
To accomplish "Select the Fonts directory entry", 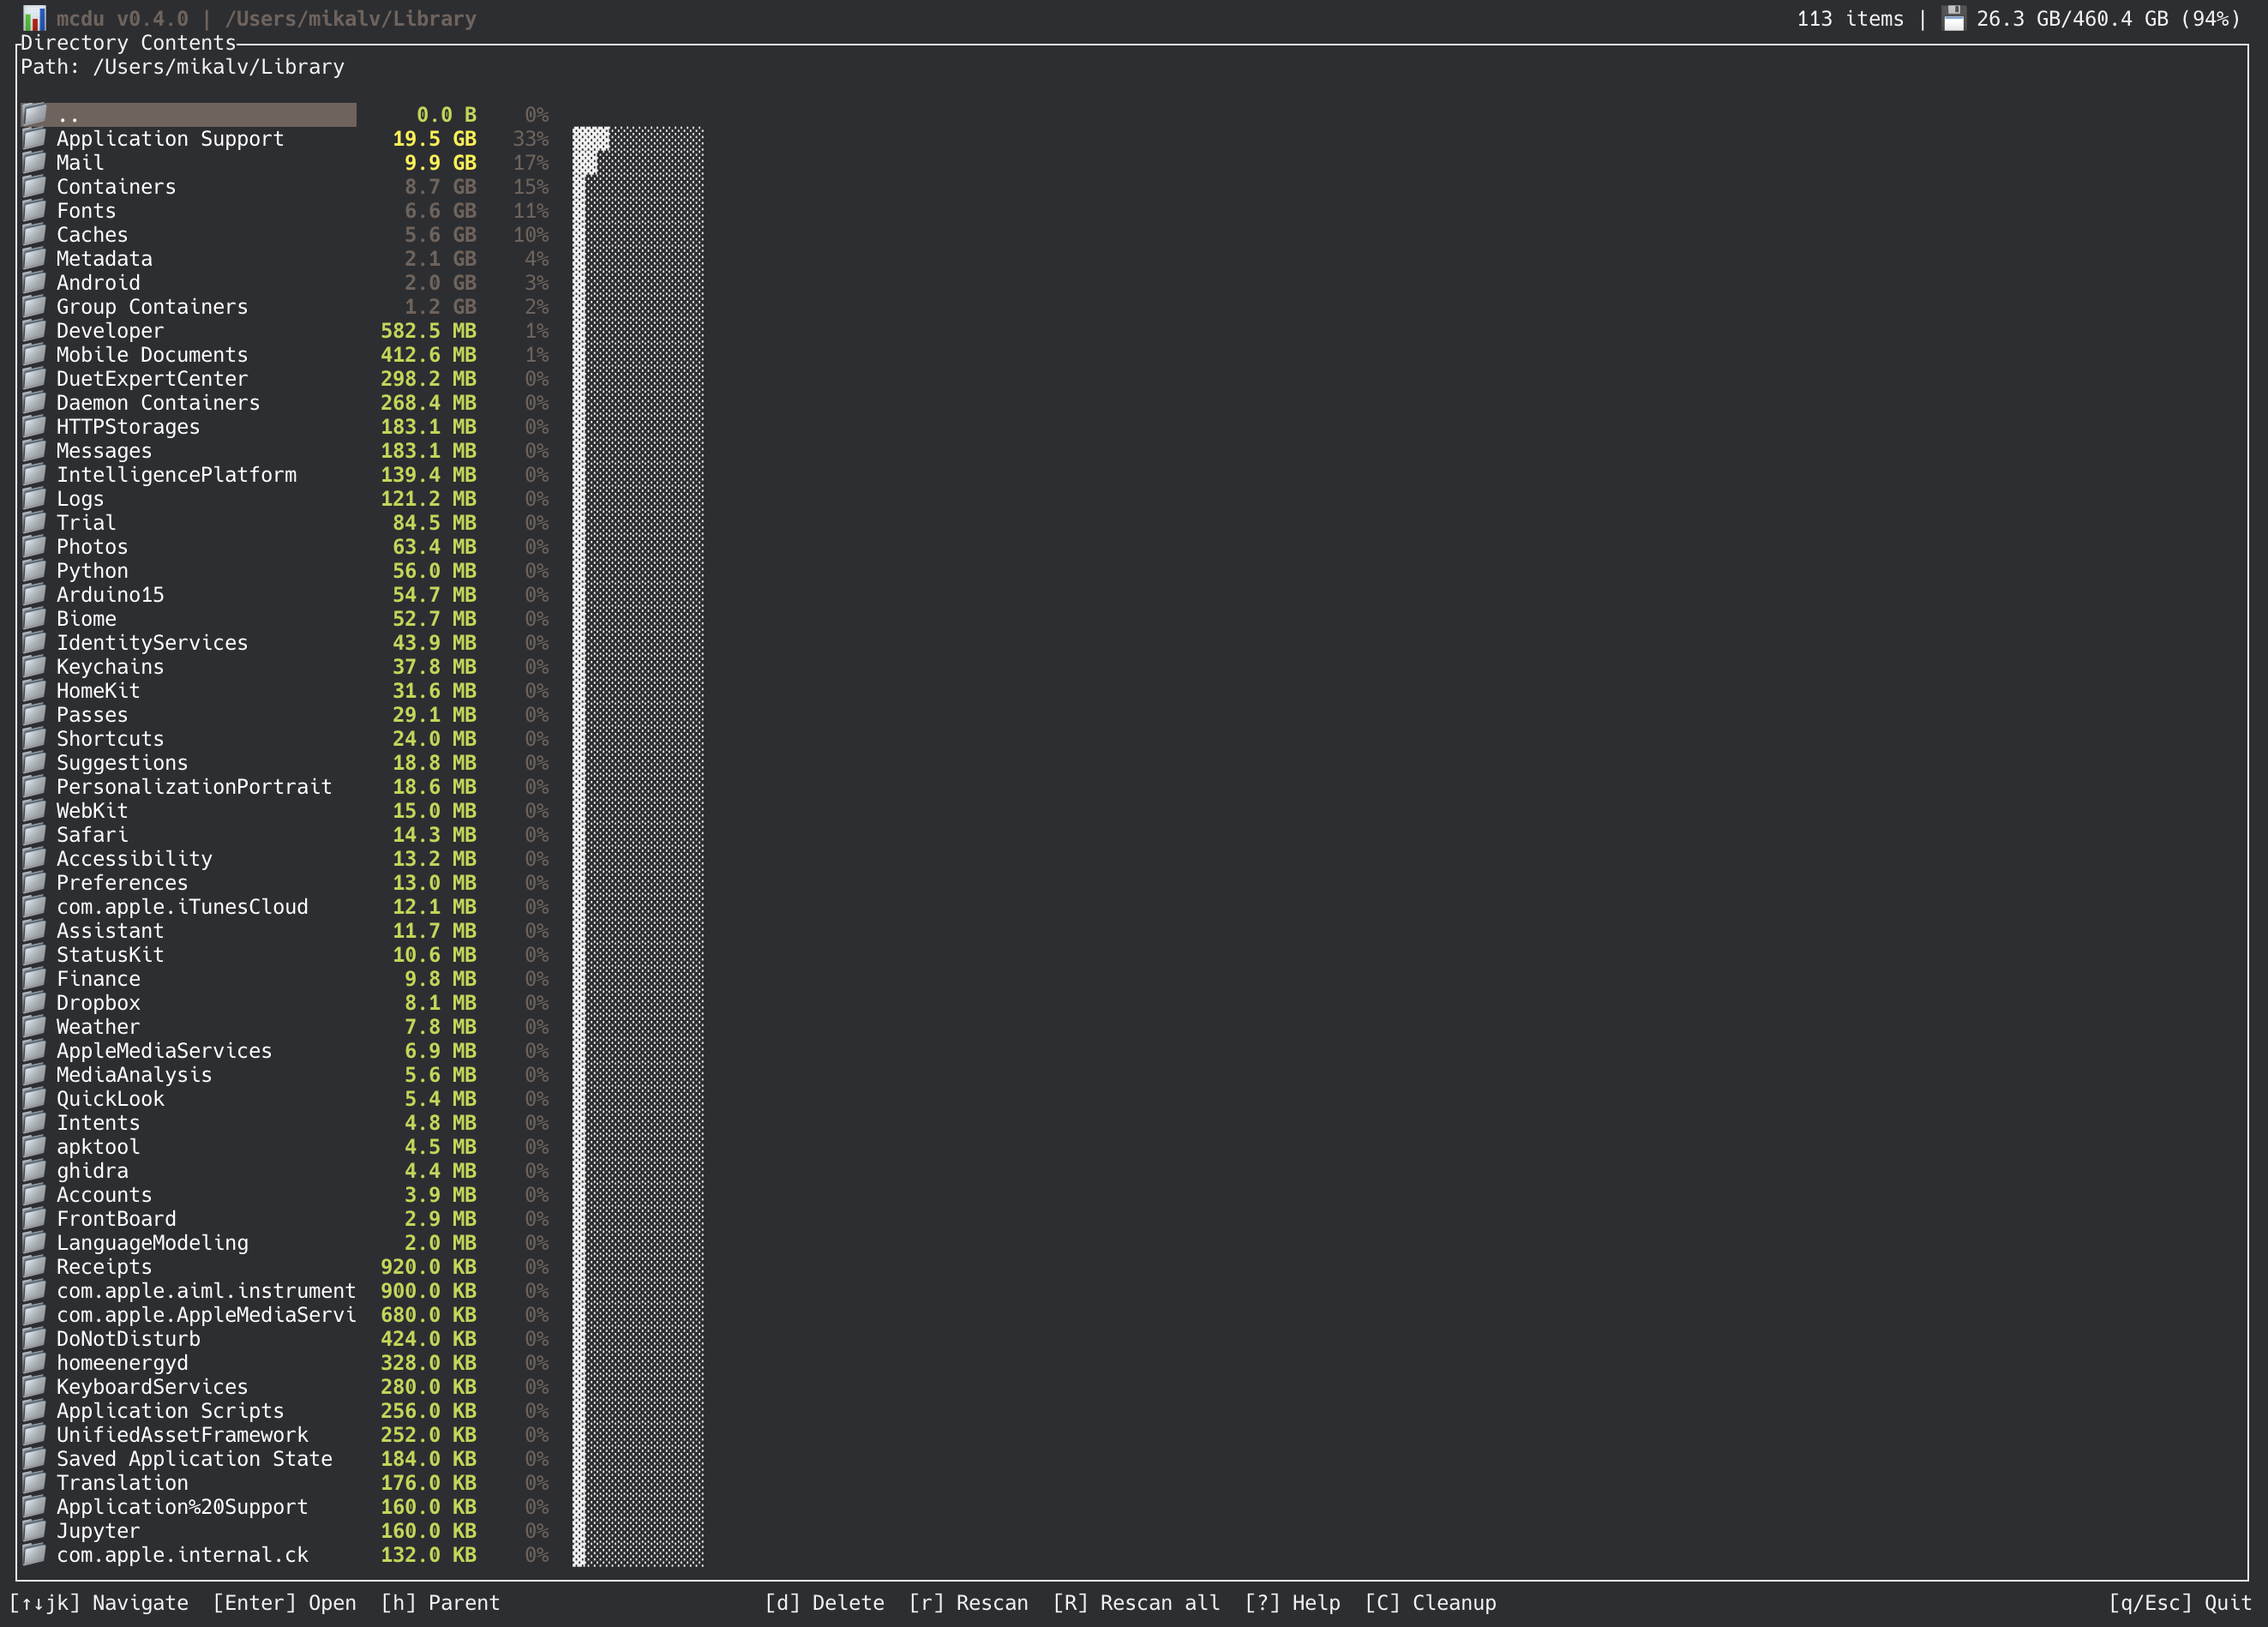I will coord(86,211).
